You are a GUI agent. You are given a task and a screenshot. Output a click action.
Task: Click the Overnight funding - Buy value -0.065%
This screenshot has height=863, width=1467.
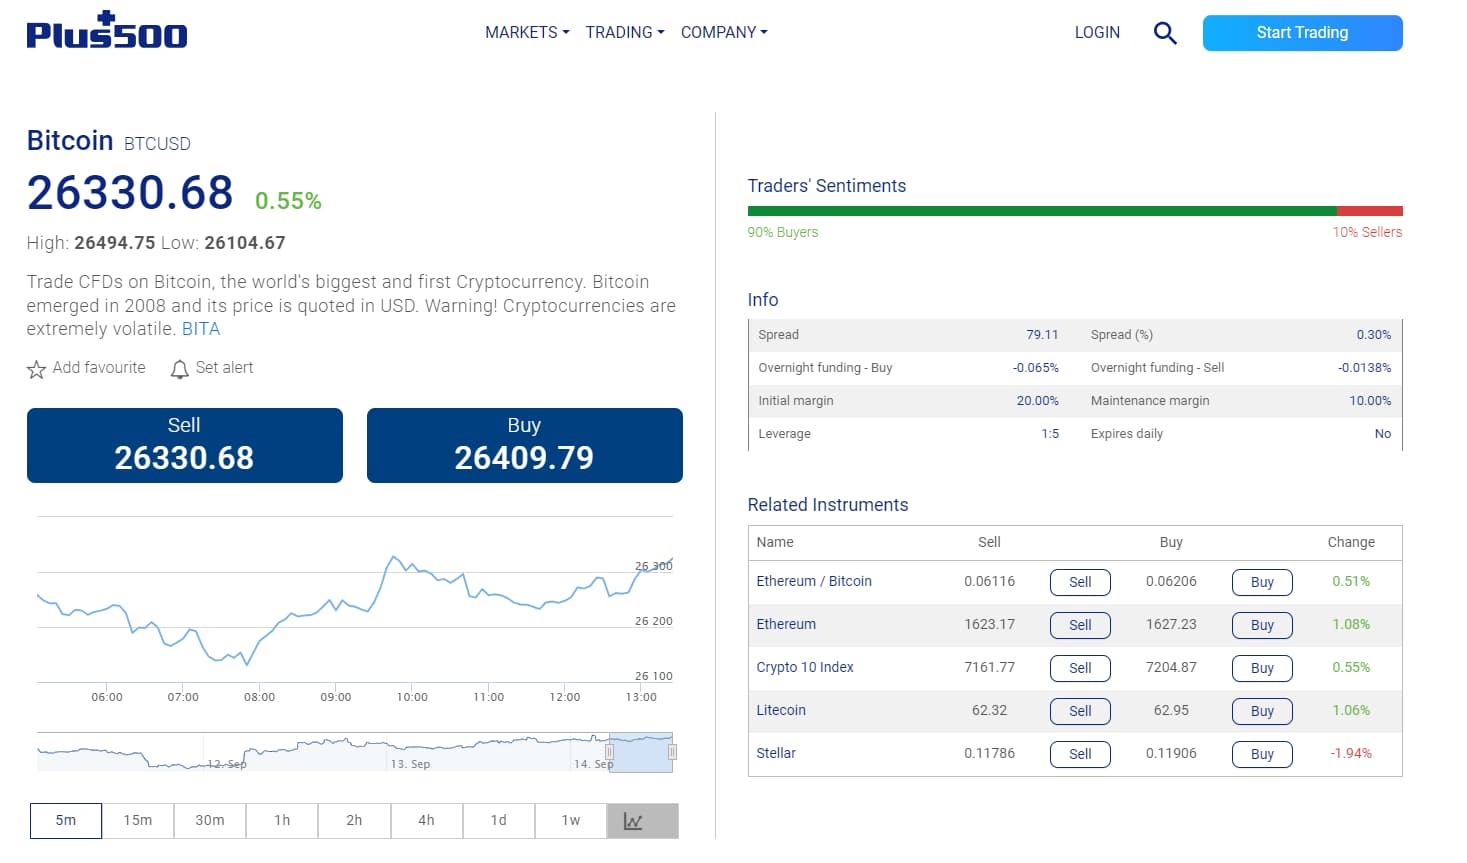[x=1036, y=368]
